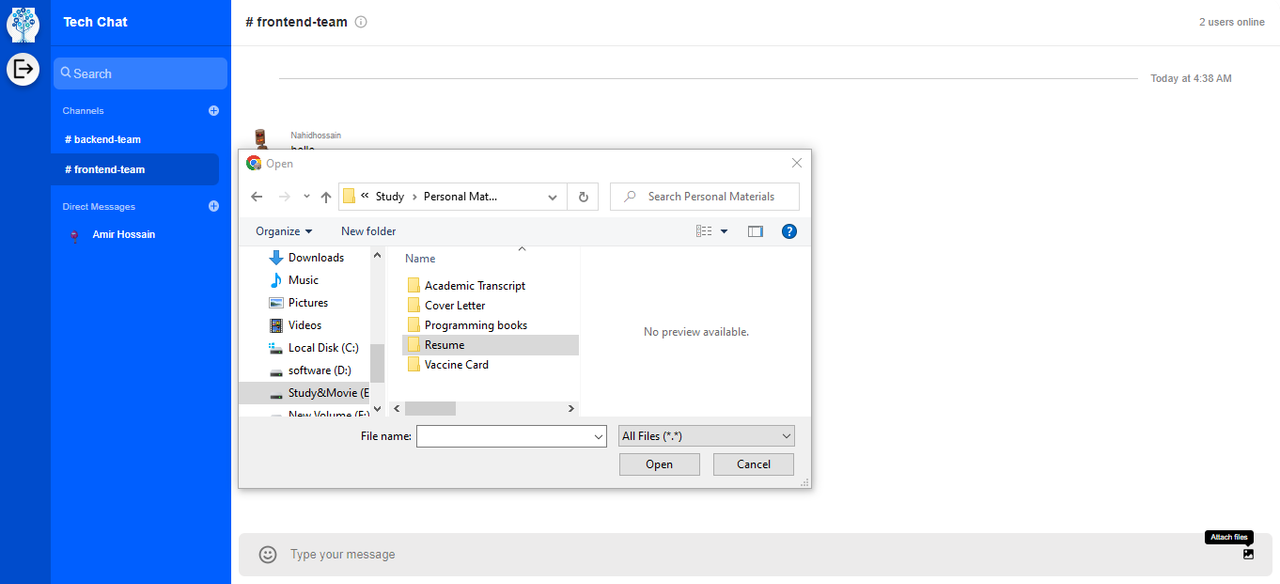Select the frontend-team channel
Screen dimensions: 1280x584
coord(135,169)
